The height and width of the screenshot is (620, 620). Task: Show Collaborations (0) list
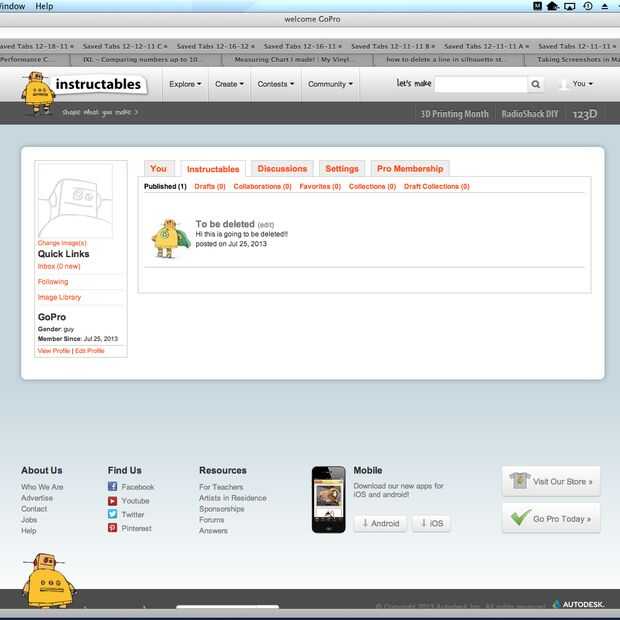[262, 186]
